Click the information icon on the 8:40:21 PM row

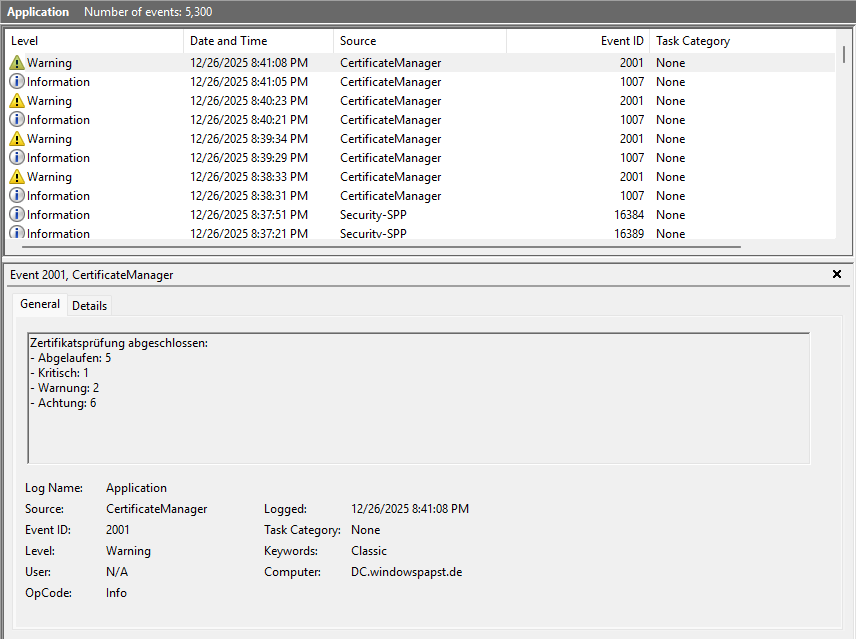coord(18,119)
